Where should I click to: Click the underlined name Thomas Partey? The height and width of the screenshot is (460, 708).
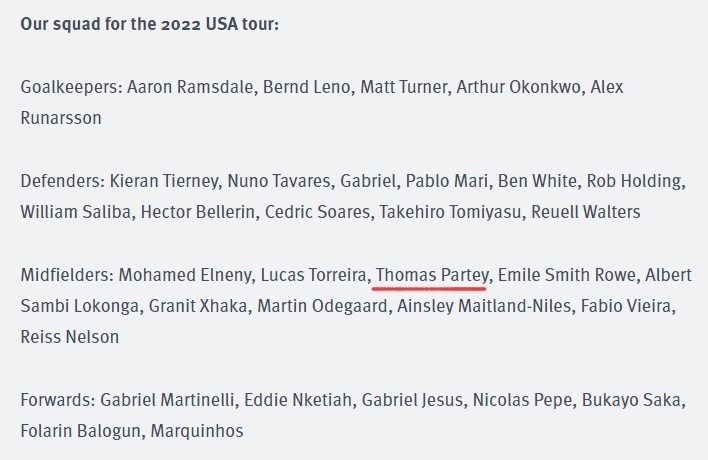click(432, 275)
